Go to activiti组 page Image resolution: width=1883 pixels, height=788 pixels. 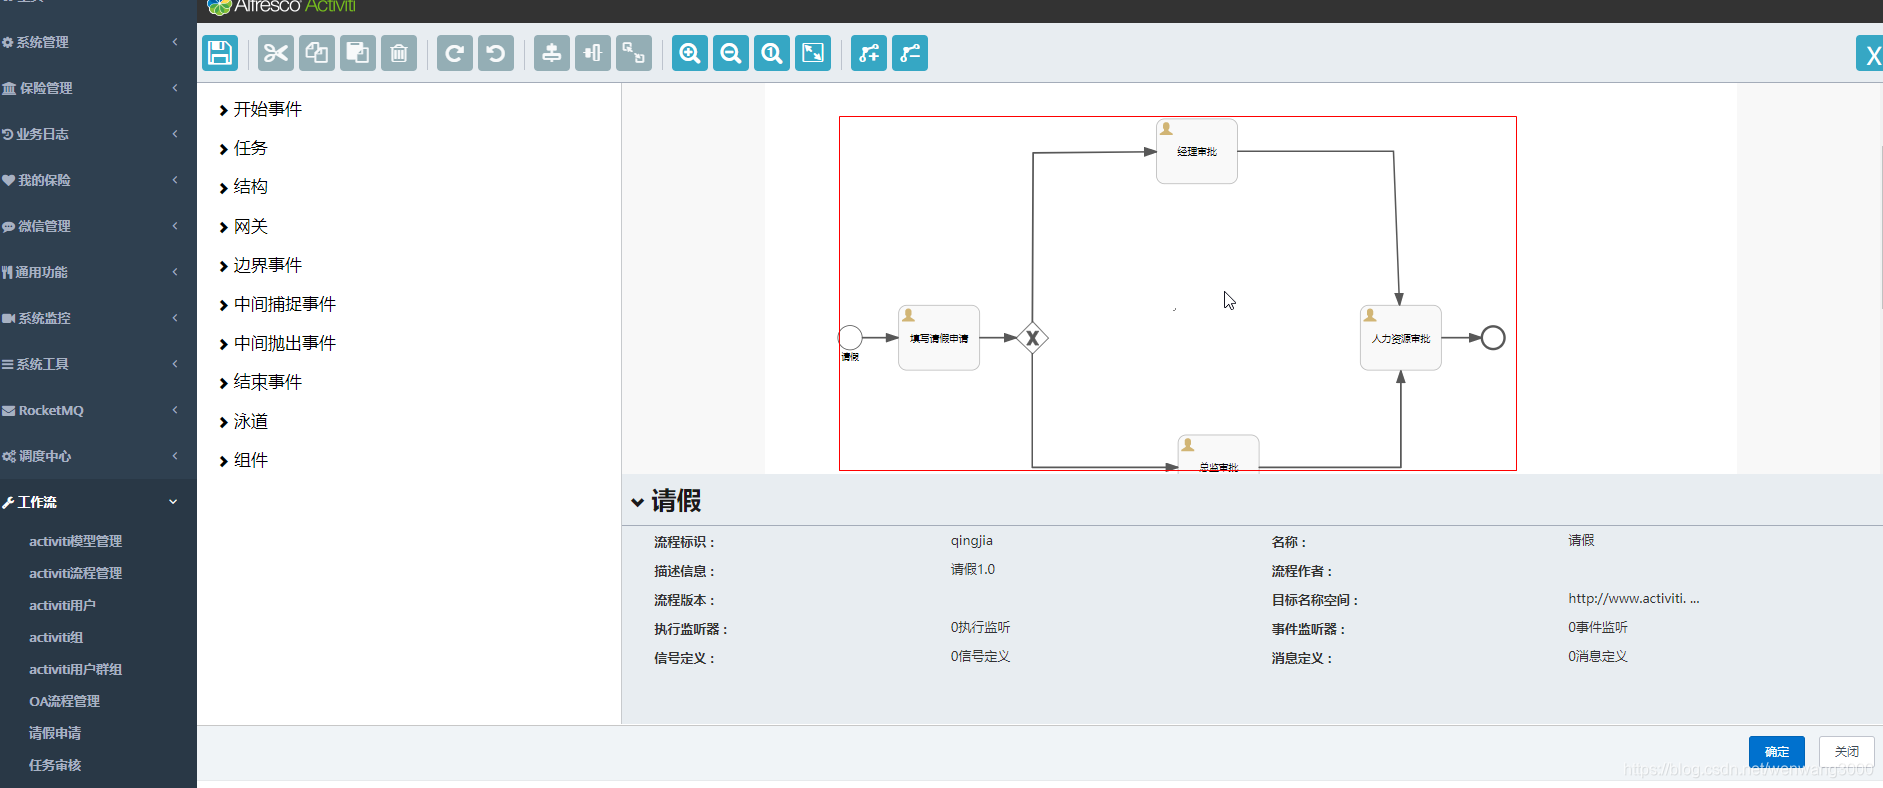(56, 637)
